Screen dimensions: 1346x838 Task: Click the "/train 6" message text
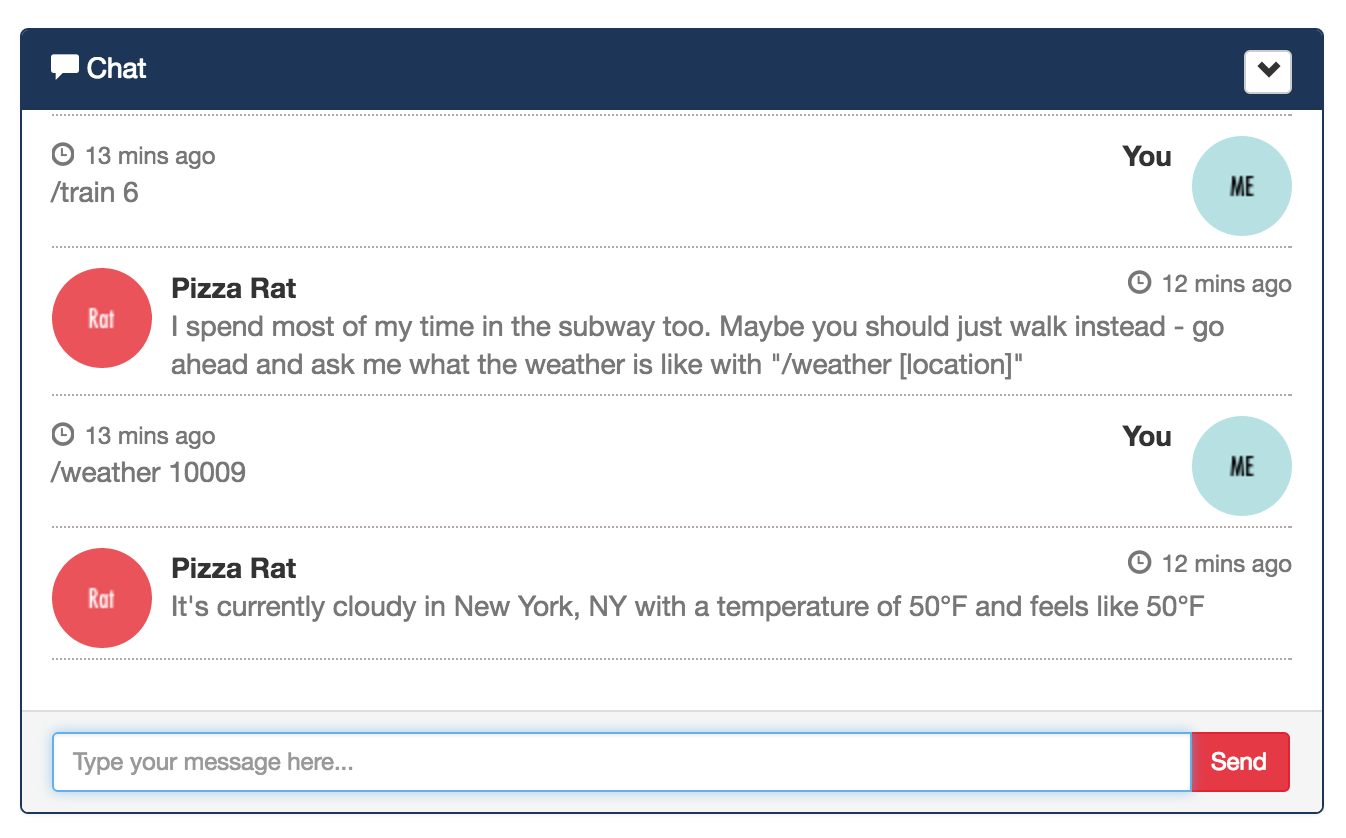point(95,192)
